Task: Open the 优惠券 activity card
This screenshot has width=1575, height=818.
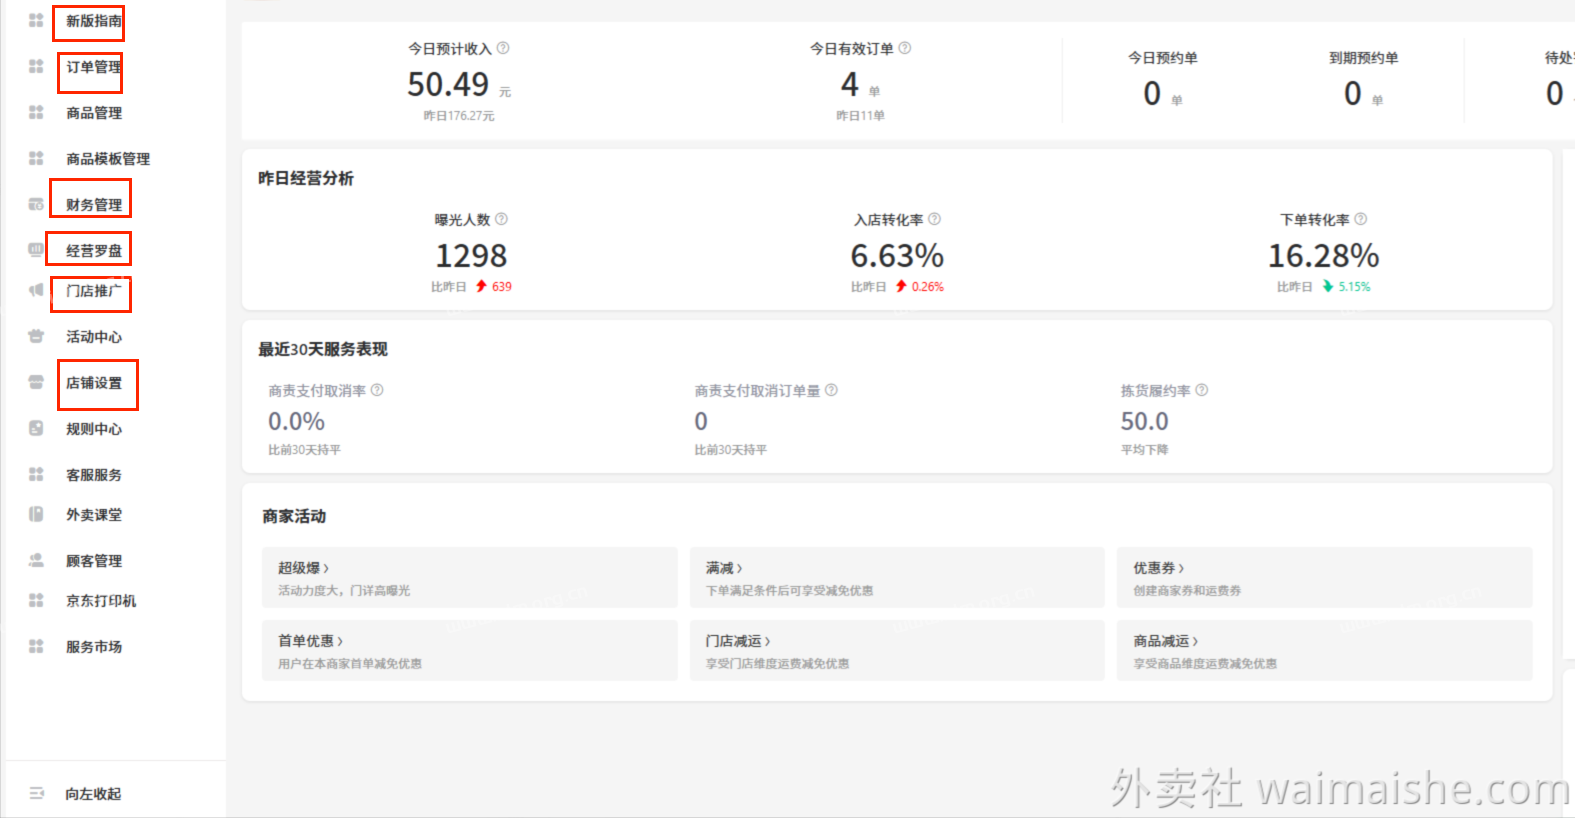Action: click(x=1325, y=577)
